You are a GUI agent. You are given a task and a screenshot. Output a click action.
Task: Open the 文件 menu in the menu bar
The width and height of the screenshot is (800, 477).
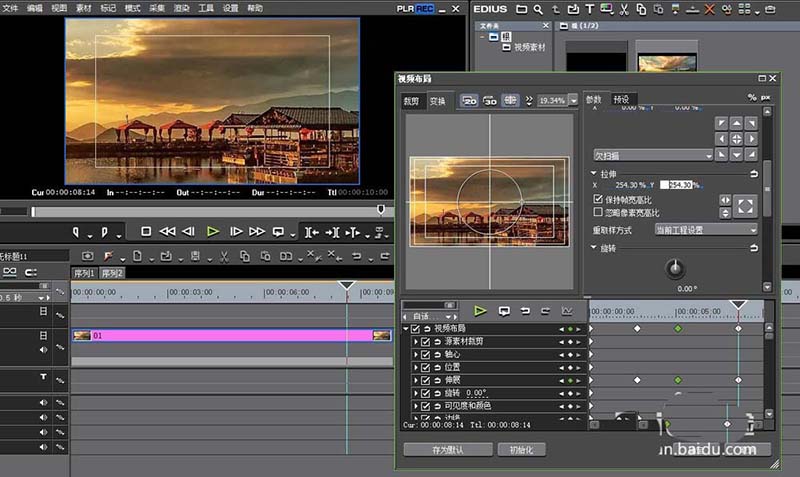tap(10, 7)
